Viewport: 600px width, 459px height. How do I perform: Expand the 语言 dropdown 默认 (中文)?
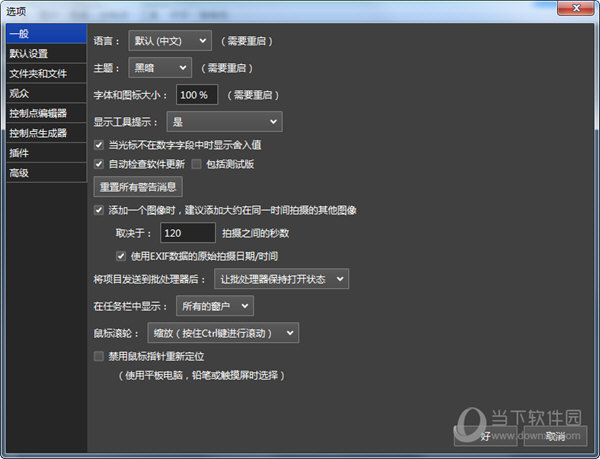(x=170, y=41)
